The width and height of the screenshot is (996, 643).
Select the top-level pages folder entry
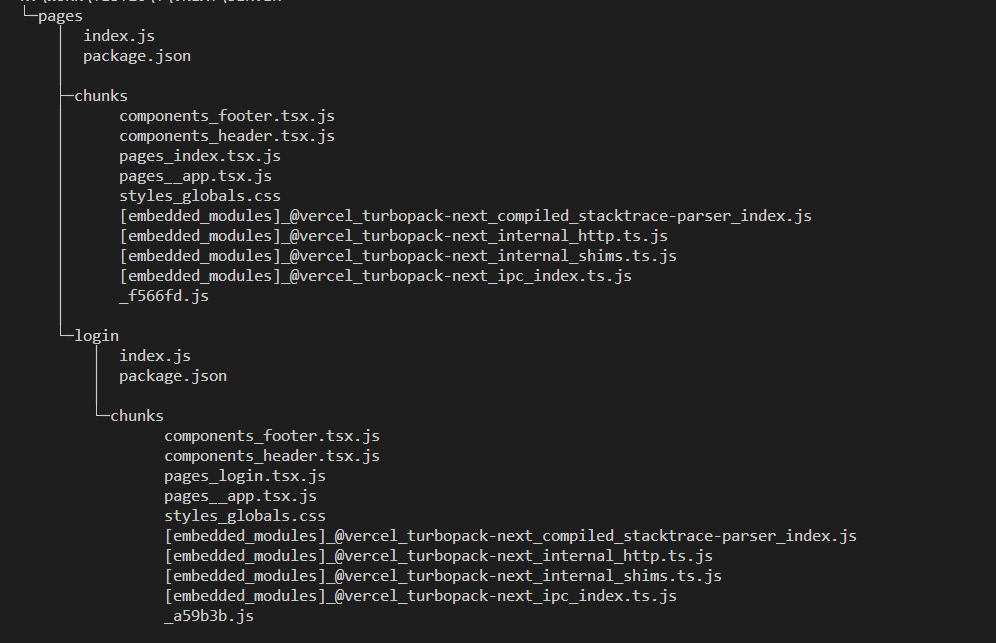(x=60, y=17)
